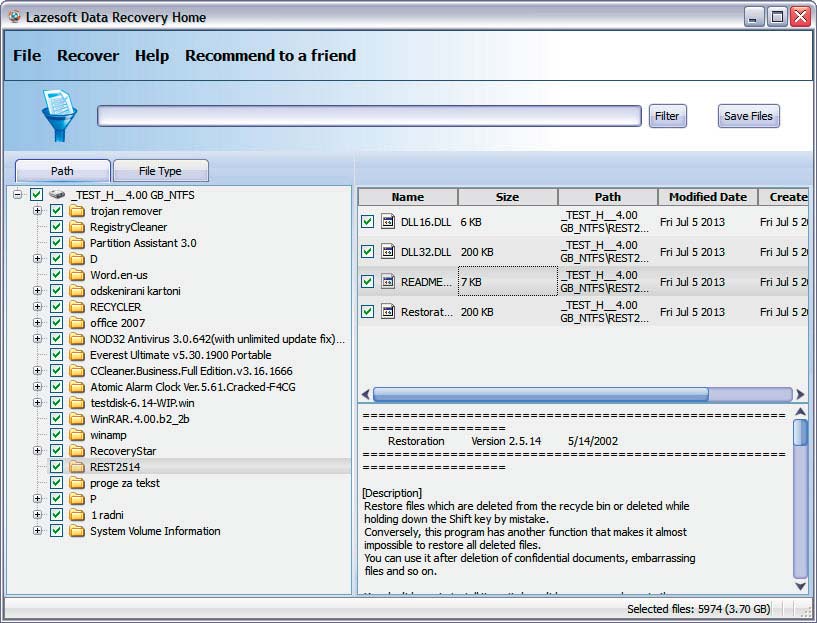Click the Partition Assistant 3.0 folder icon

click(77, 243)
